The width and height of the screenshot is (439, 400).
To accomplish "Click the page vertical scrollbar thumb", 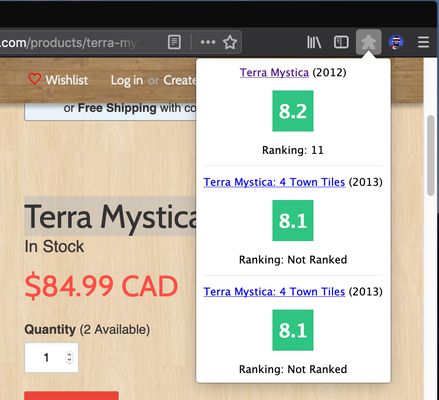I will tap(431, 155).
